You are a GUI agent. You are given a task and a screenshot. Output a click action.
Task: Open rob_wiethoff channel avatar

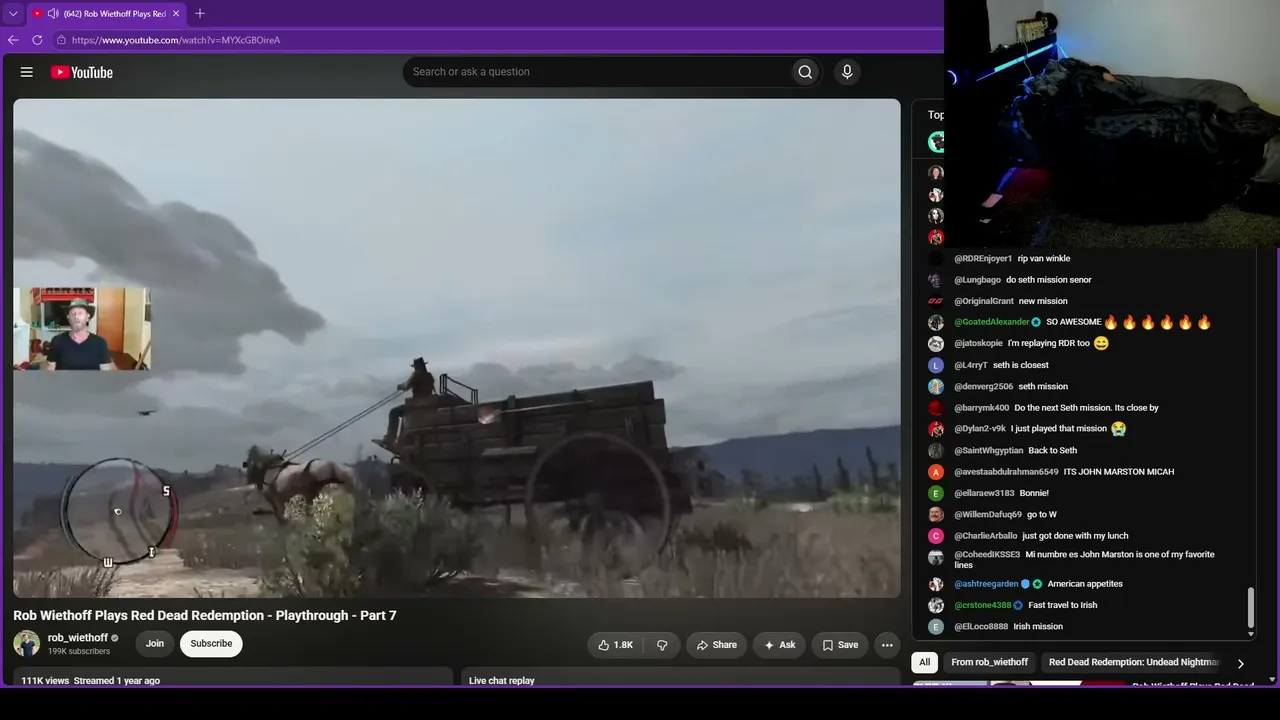pos(27,643)
